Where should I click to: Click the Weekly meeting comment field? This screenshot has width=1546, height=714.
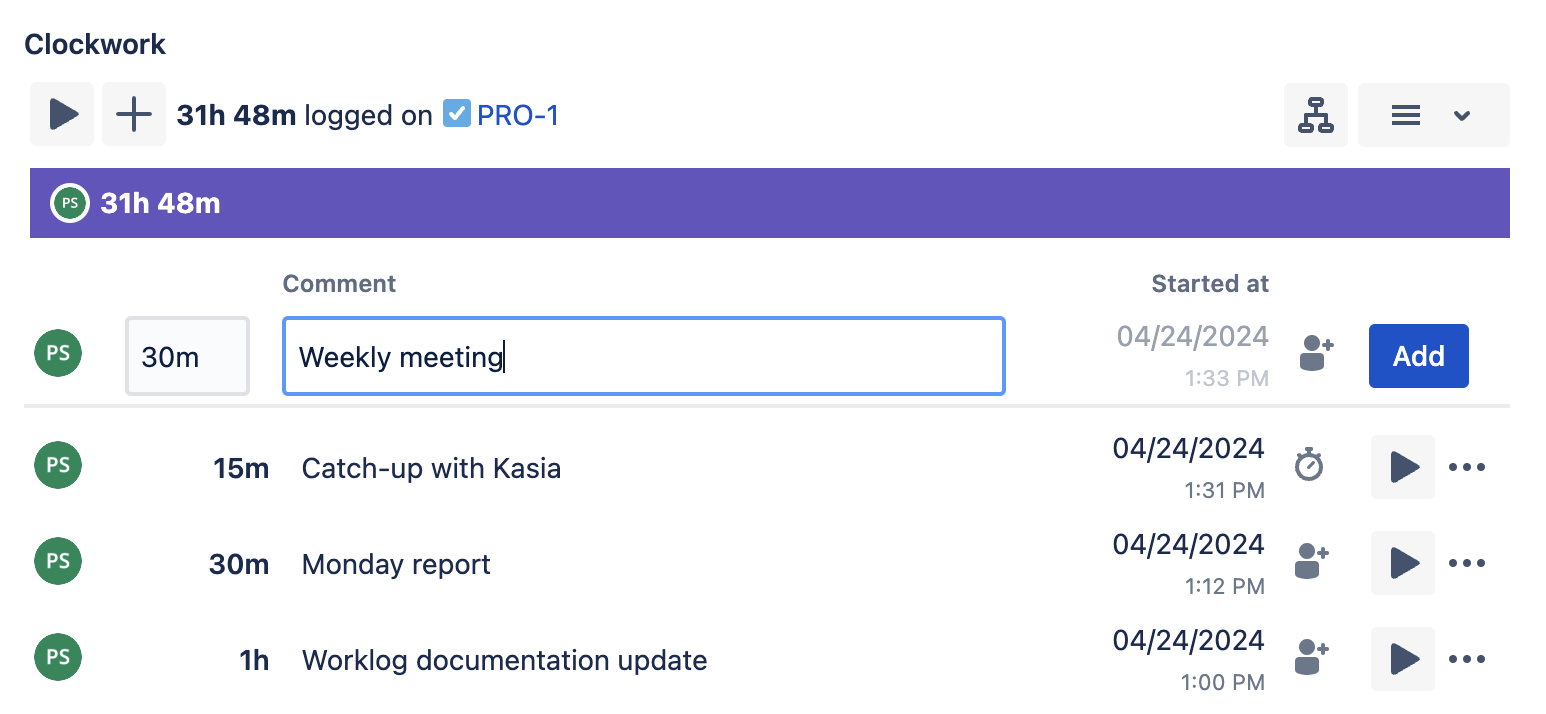[643, 357]
